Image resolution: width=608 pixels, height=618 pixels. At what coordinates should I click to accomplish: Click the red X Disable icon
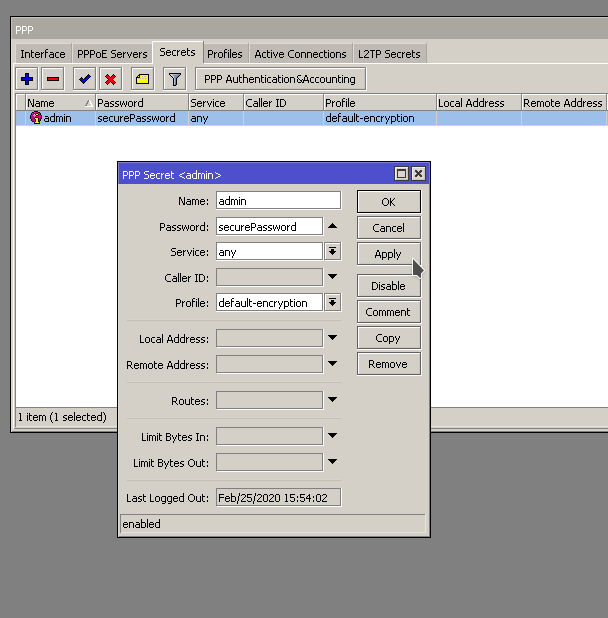[x=111, y=79]
